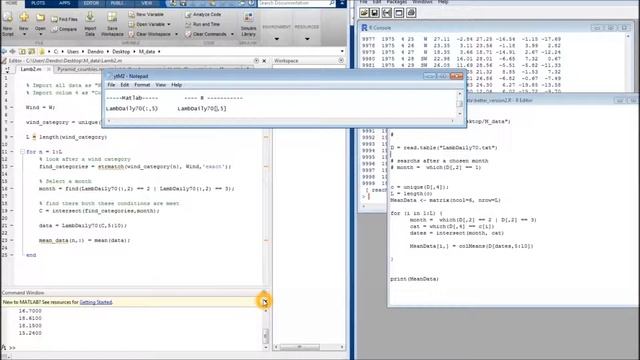Click the Run line icon in R toolbar
The image size is (640, 360).
(x=387, y=13)
